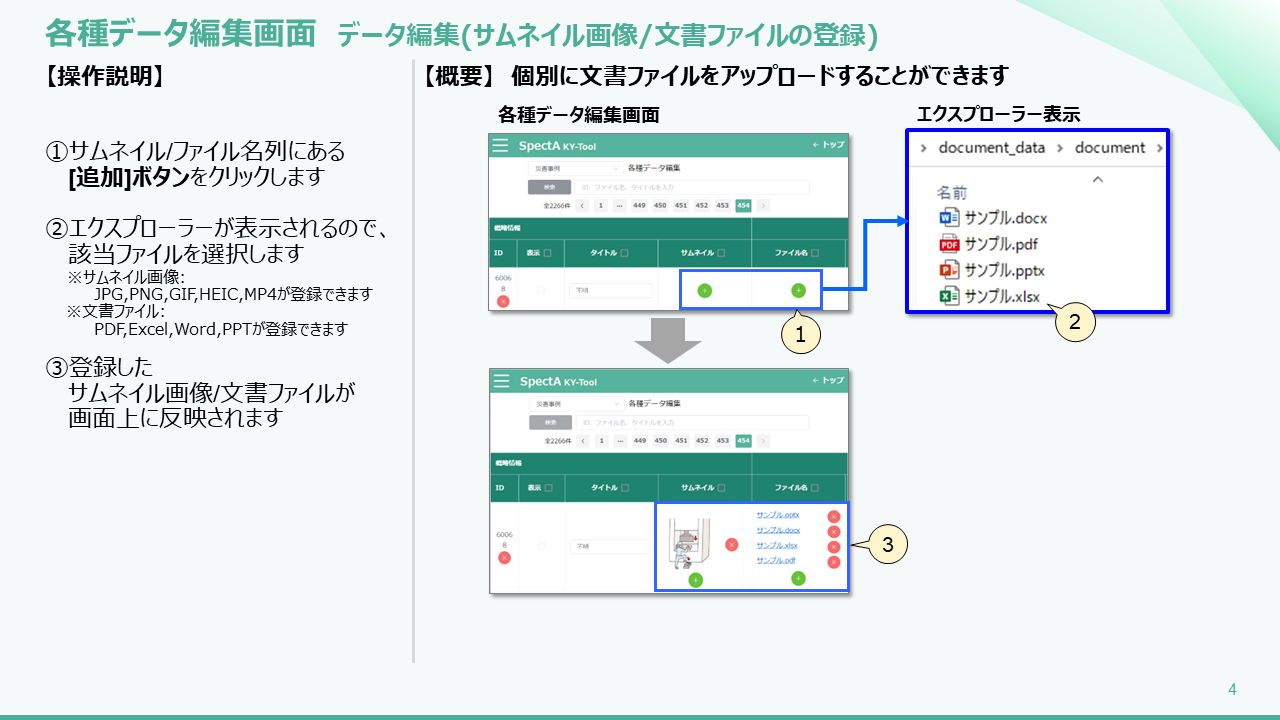Delete サンプル.pptx with its red X button
Image resolution: width=1280 pixels, height=720 pixels.
coord(834,517)
